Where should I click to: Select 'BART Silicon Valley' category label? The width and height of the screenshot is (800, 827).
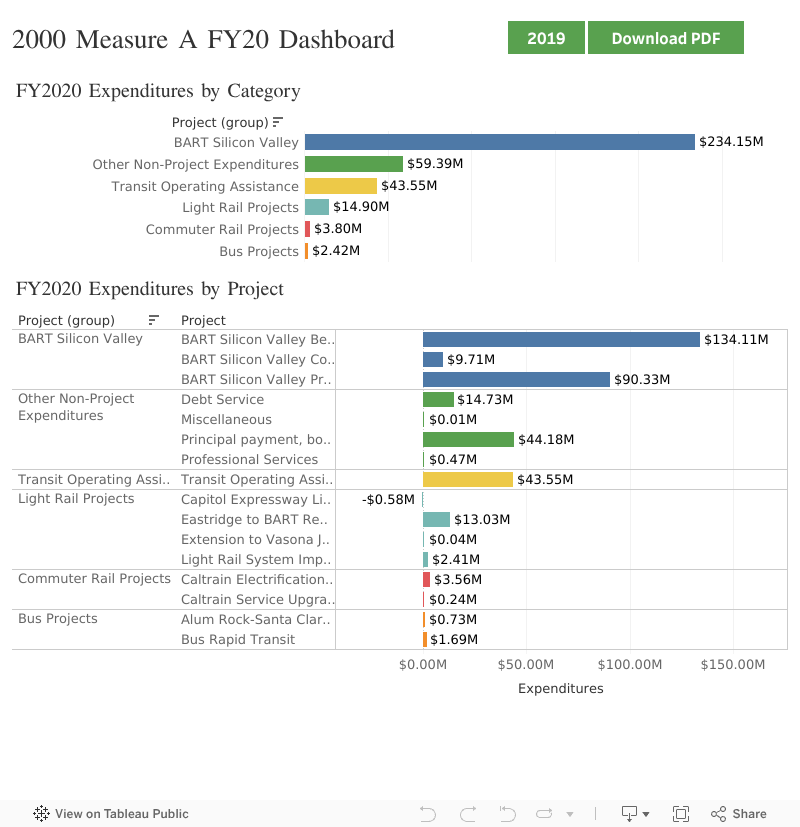[x=236, y=142]
